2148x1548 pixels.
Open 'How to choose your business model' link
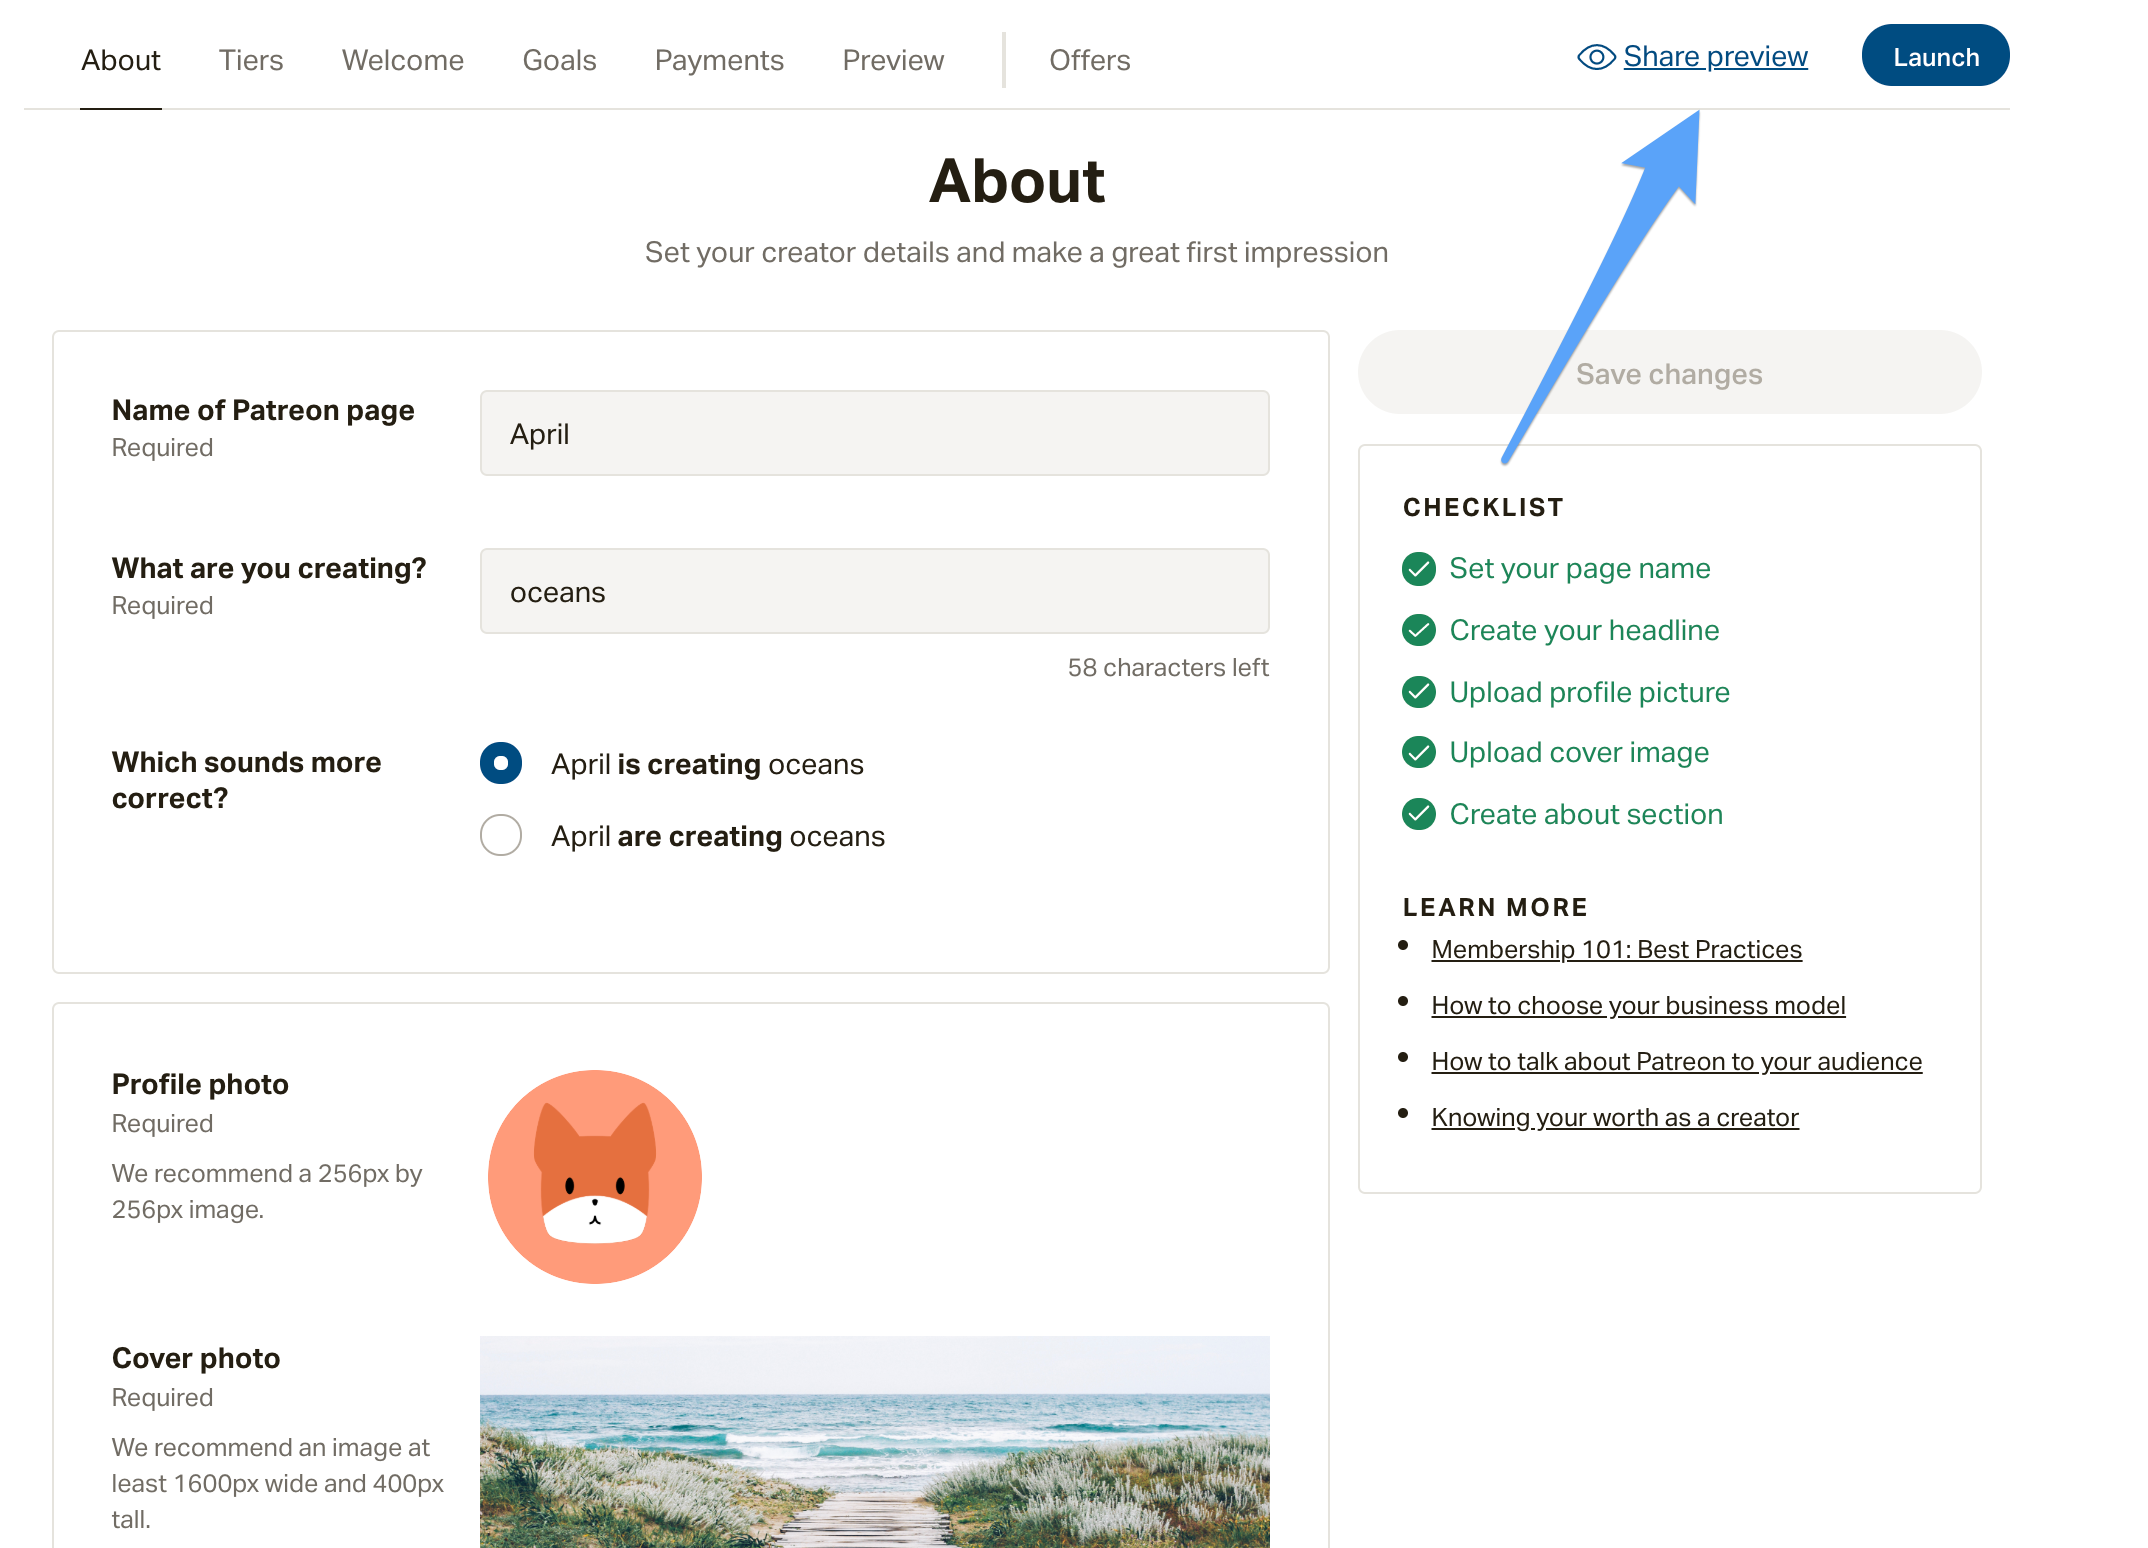click(x=1638, y=1005)
